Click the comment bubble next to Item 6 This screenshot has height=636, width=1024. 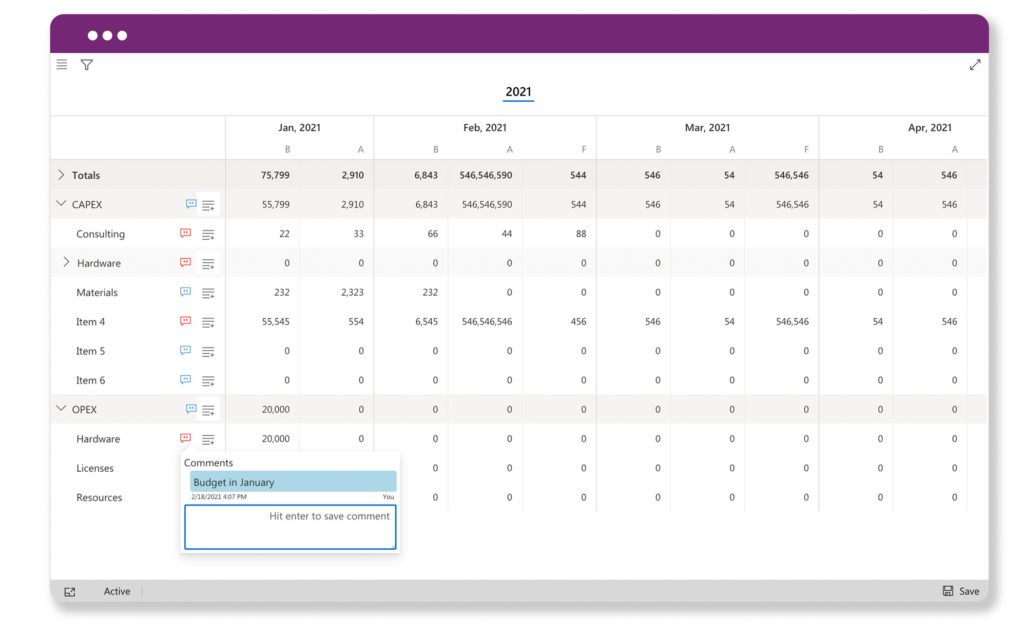point(184,380)
